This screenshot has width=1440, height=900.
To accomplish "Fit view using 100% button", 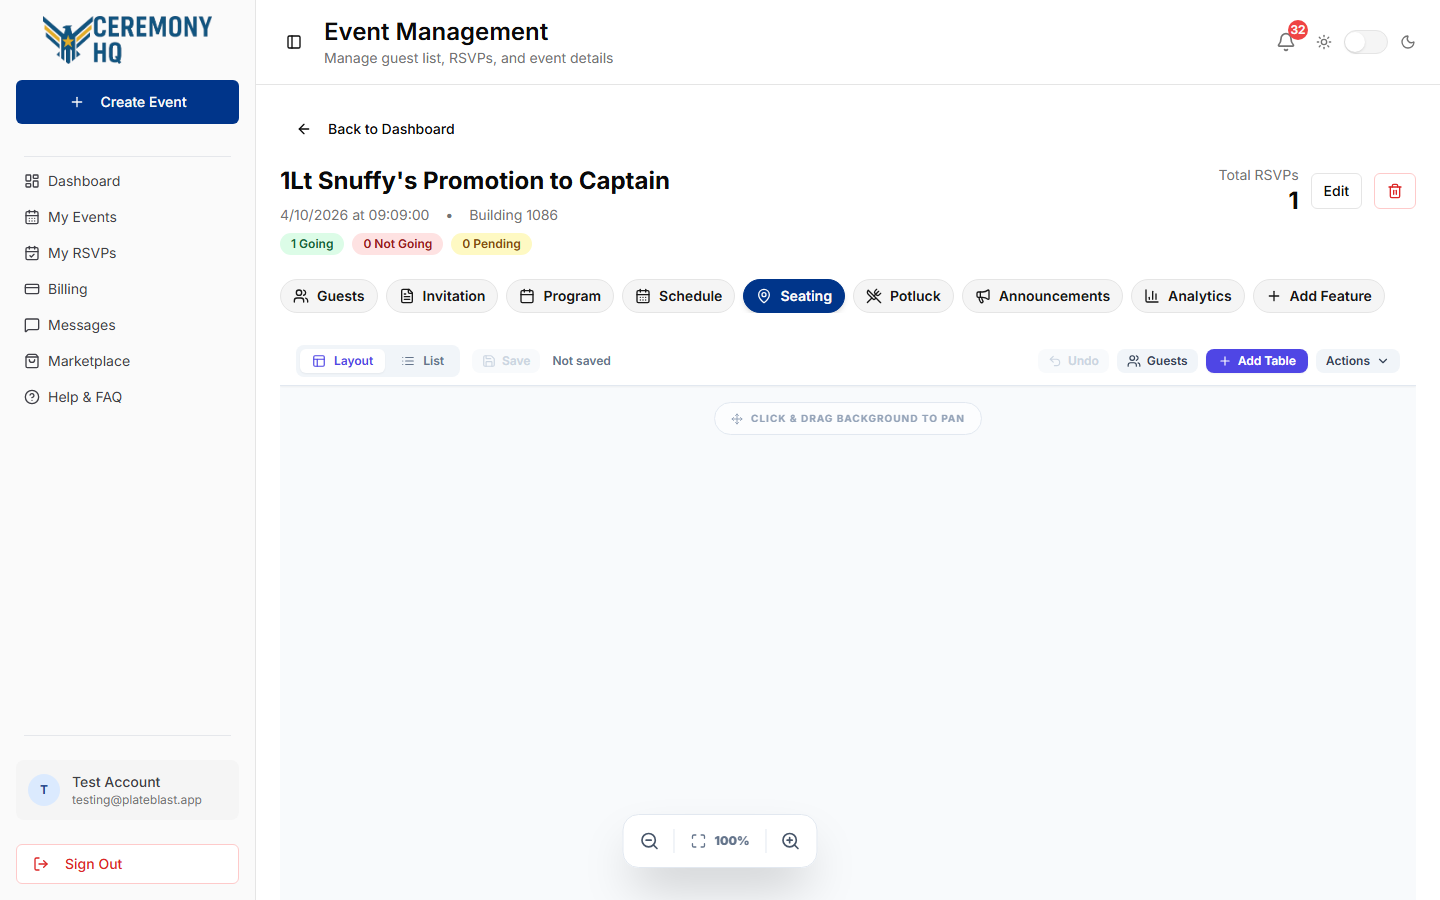I will [720, 841].
